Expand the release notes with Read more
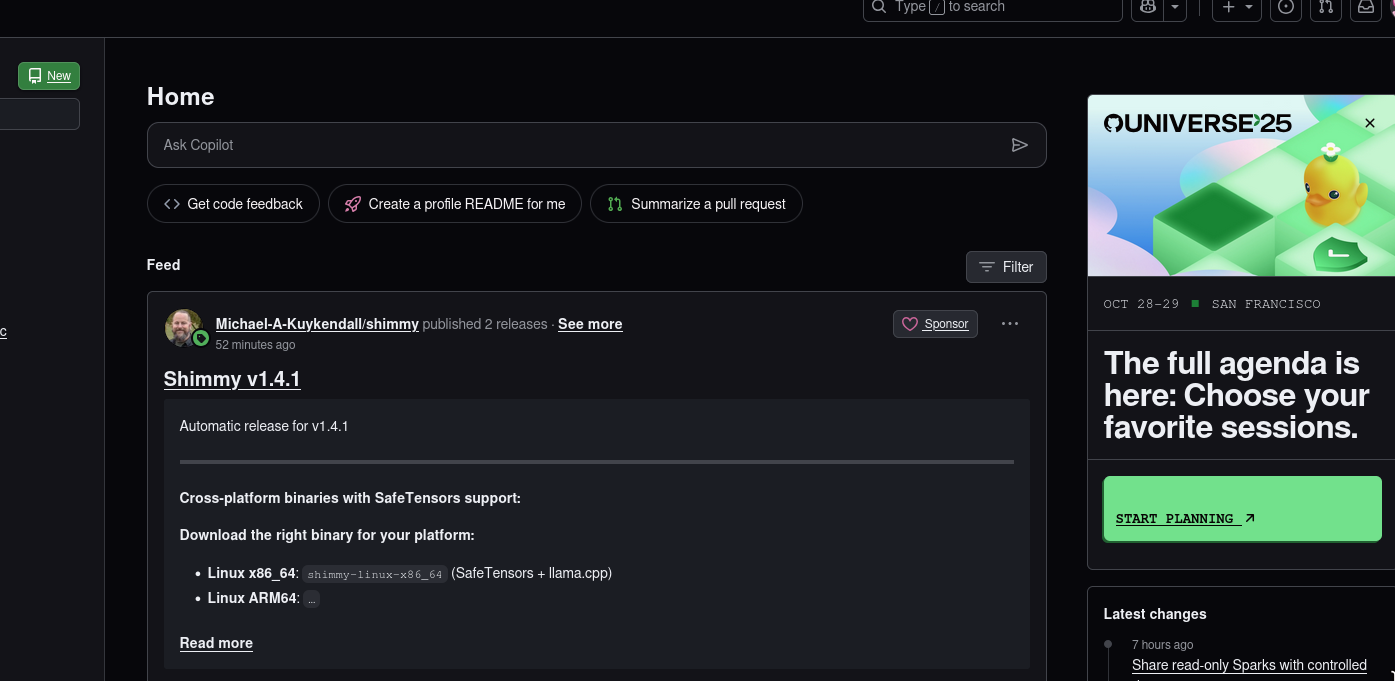This screenshot has width=1395, height=681. point(216,643)
